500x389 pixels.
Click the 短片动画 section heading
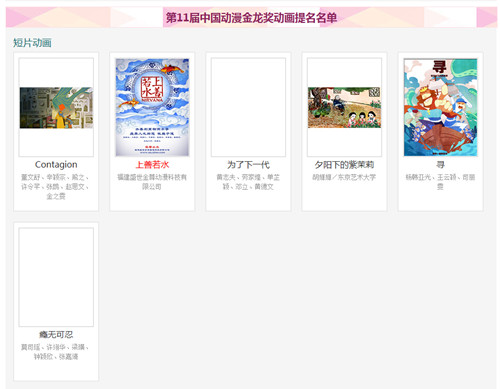(32, 43)
